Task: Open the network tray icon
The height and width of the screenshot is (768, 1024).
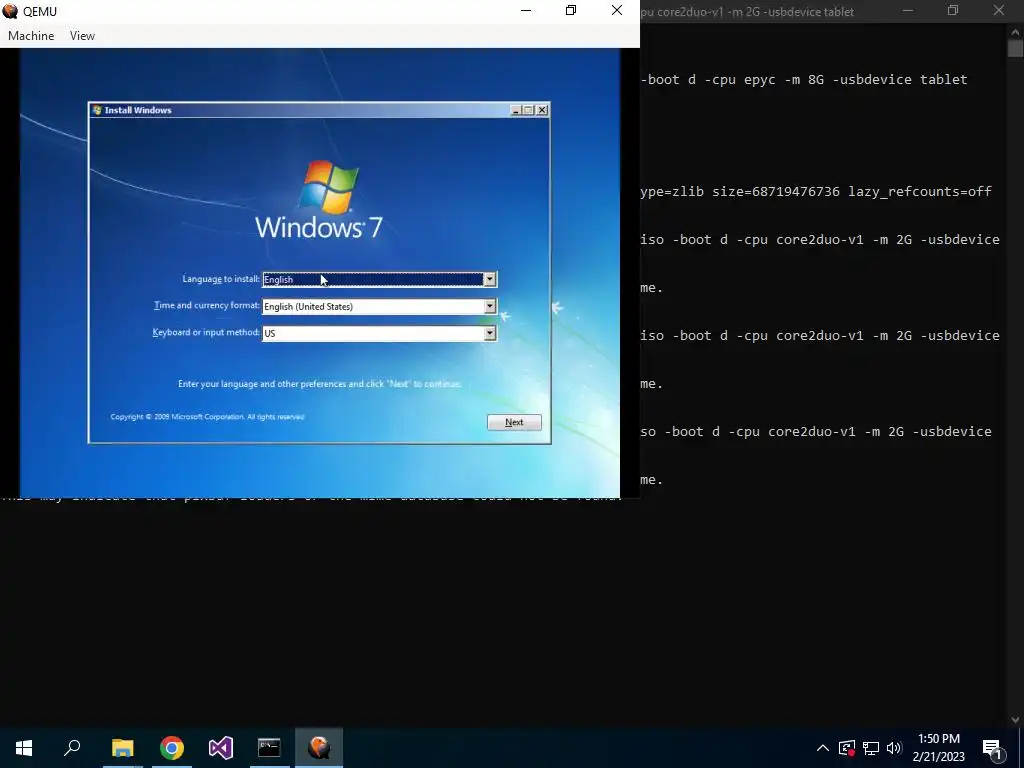Action: click(871, 748)
